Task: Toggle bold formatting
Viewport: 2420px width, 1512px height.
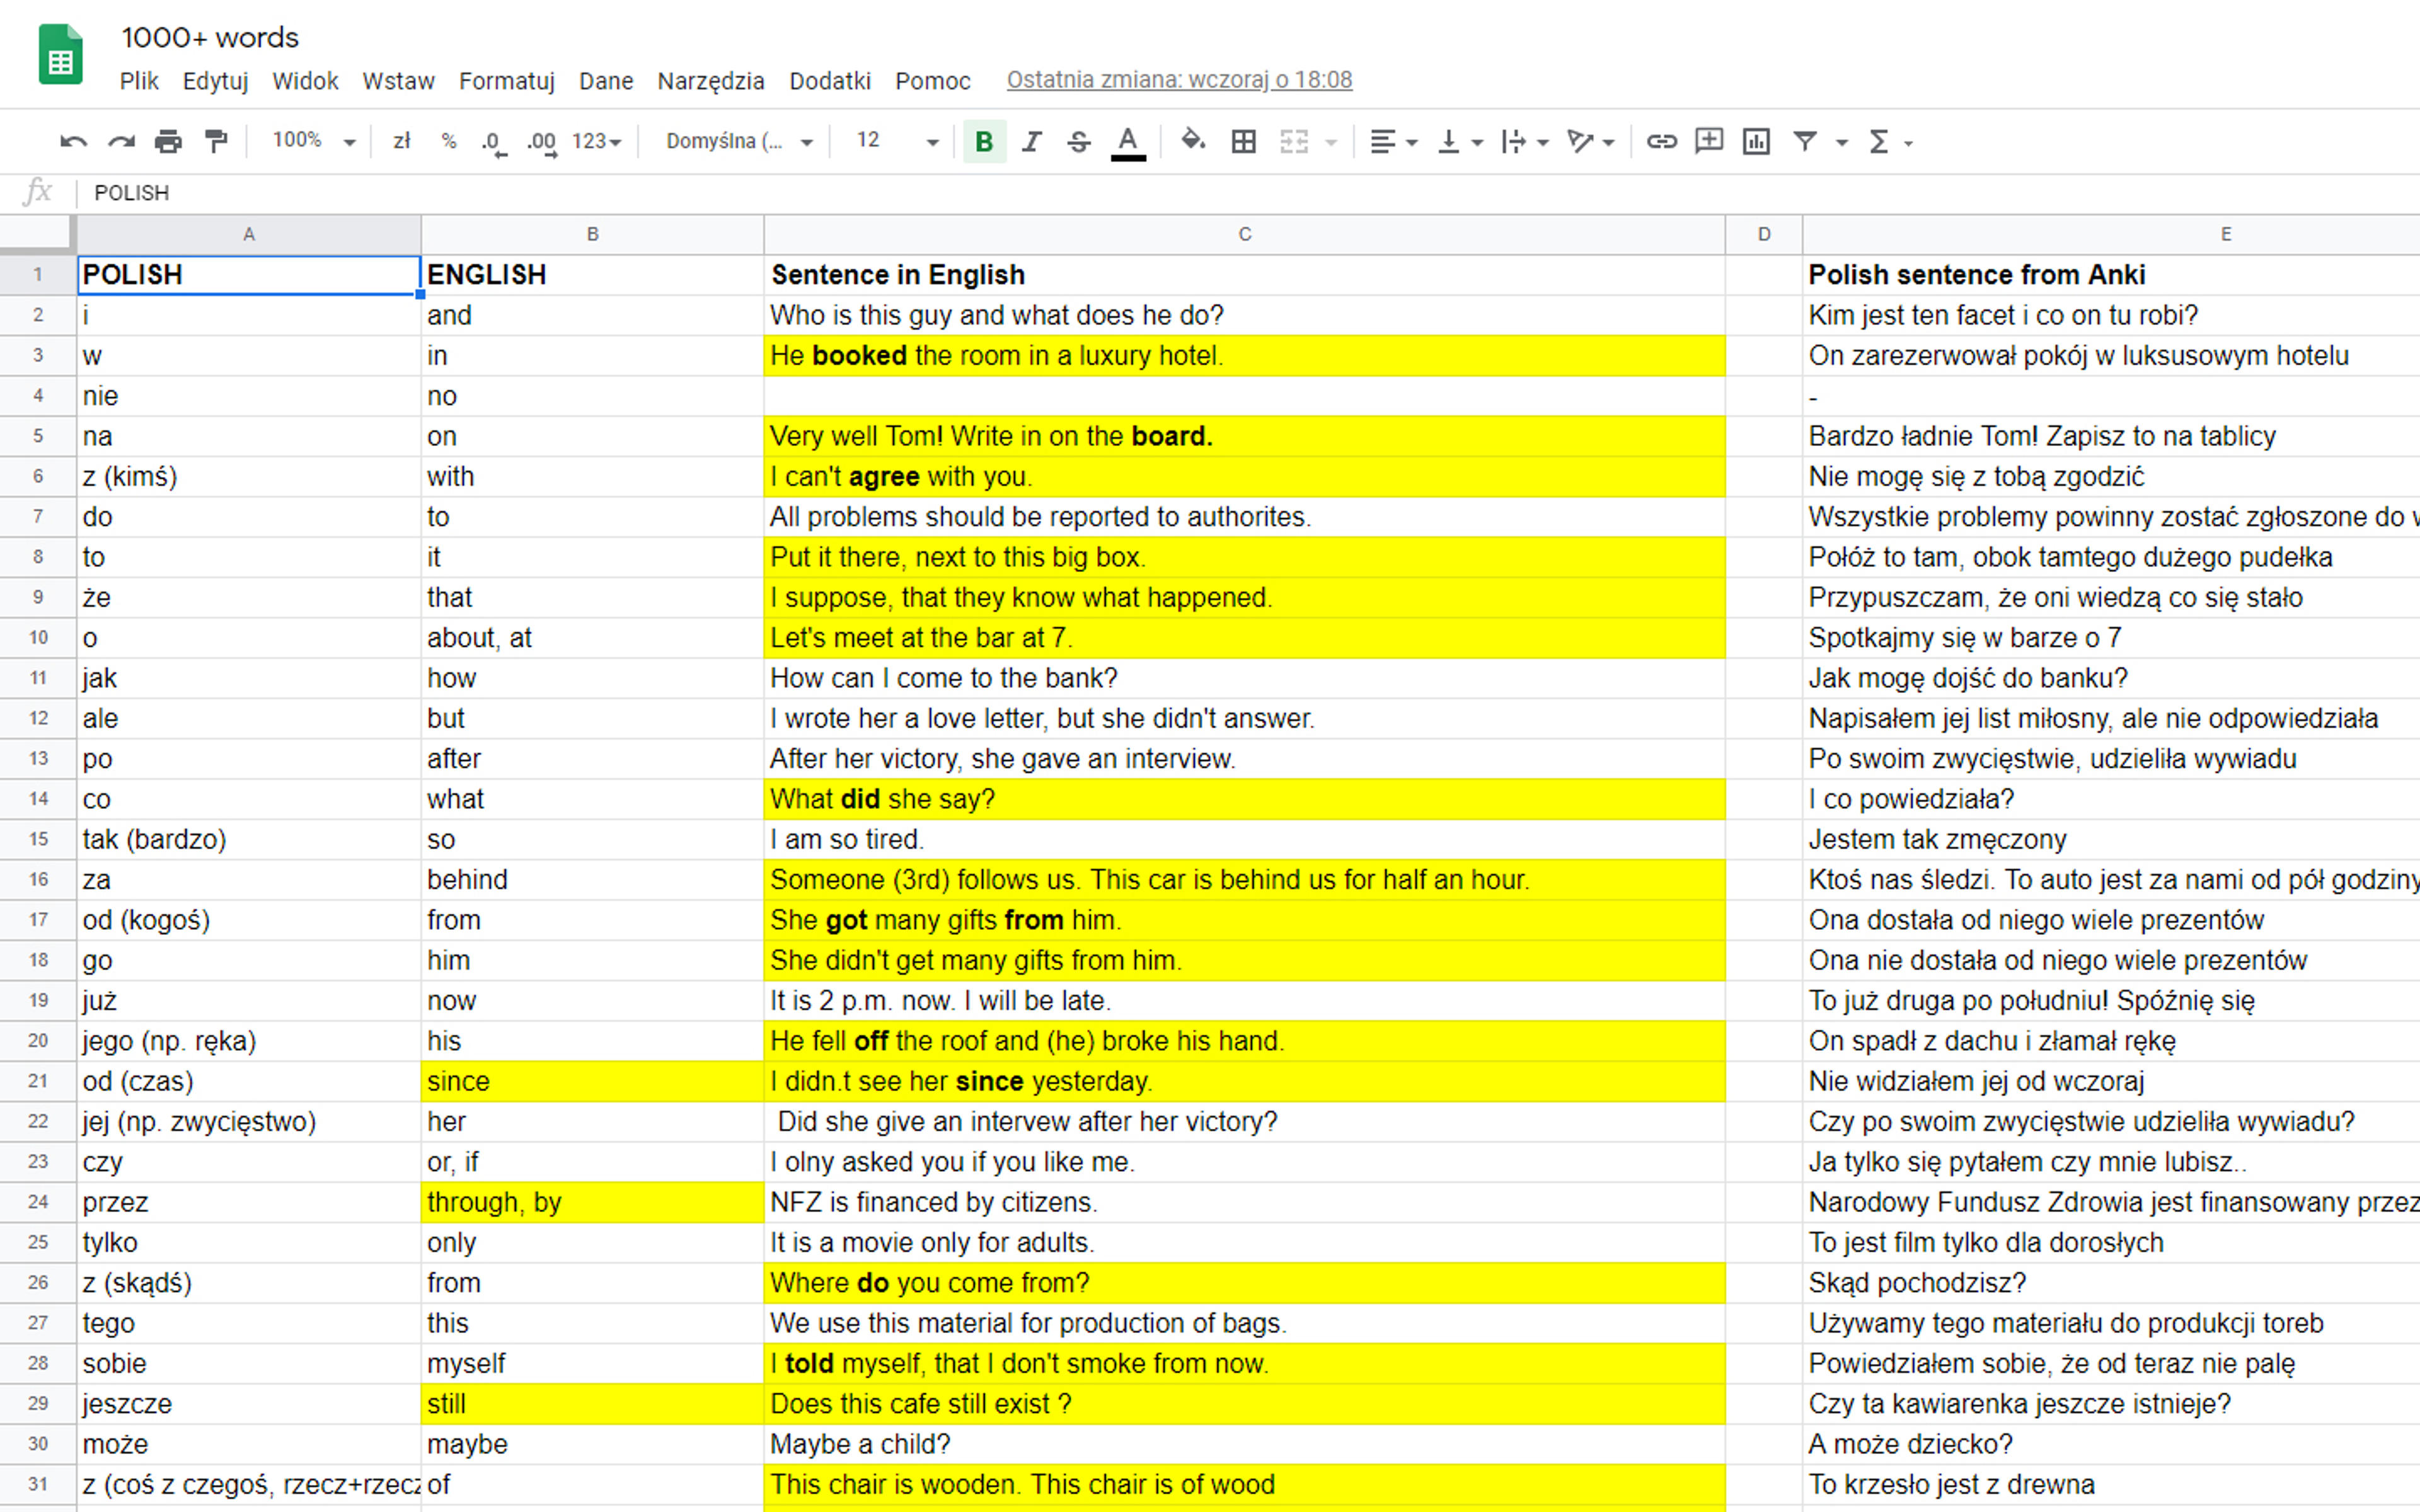Action: (984, 142)
